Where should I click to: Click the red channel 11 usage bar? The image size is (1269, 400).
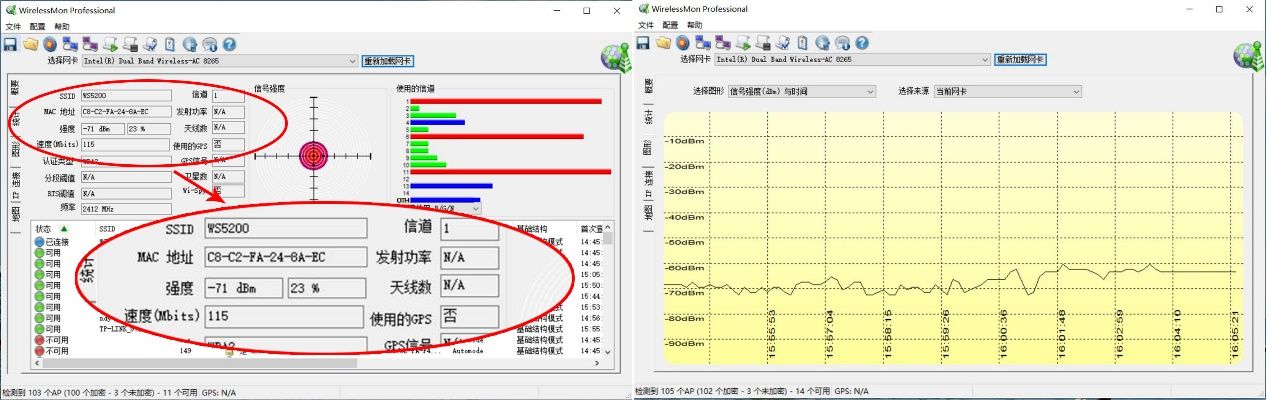coord(512,171)
